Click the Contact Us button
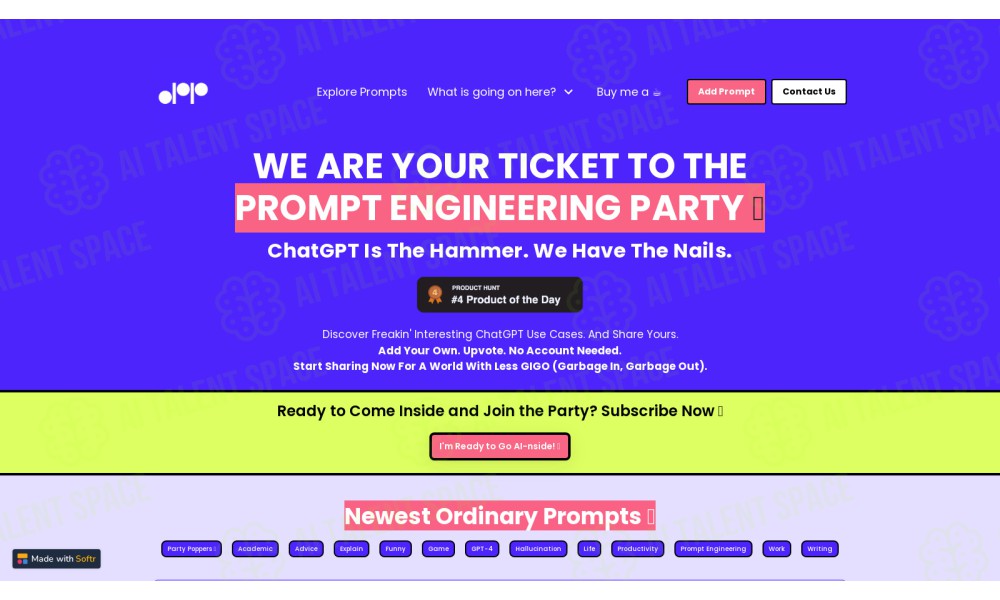Viewport: 1000px width, 600px height. [x=809, y=92]
